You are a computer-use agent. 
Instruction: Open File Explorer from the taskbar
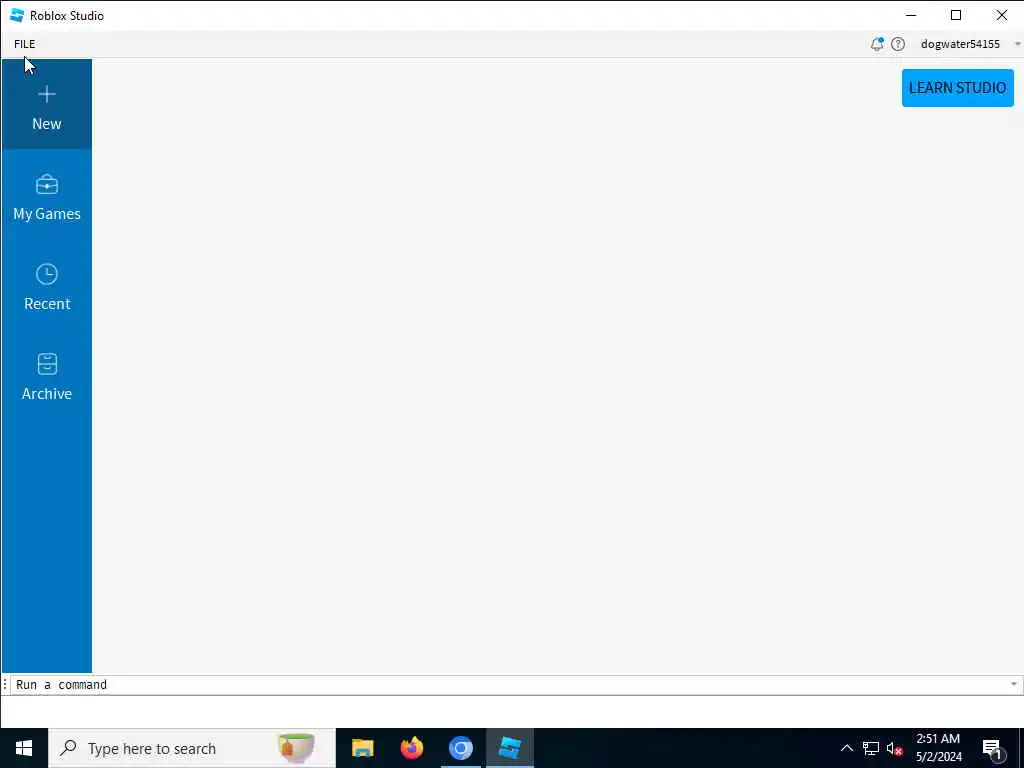362,748
